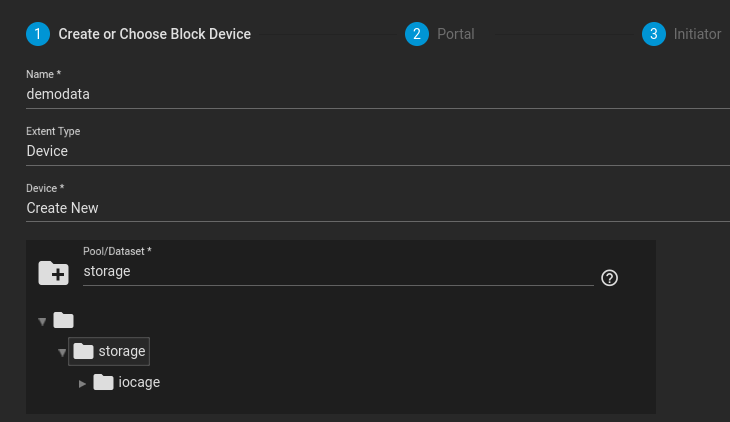Click step 2 circle icon
Viewport: 730px width, 422px height.
pos(417,34)
